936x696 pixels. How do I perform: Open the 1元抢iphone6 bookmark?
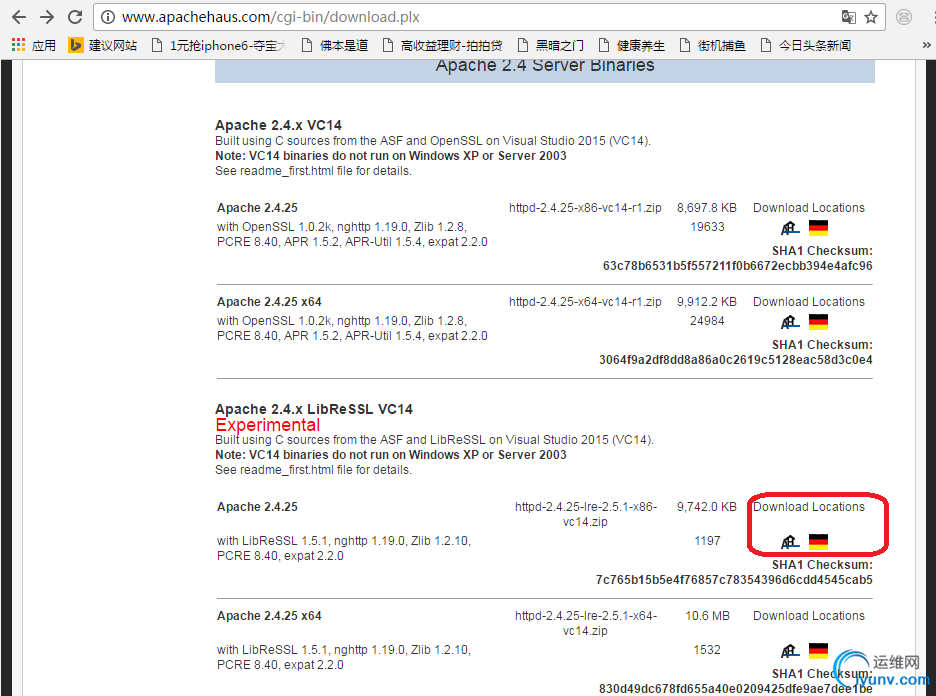click(x=219, y=45)
